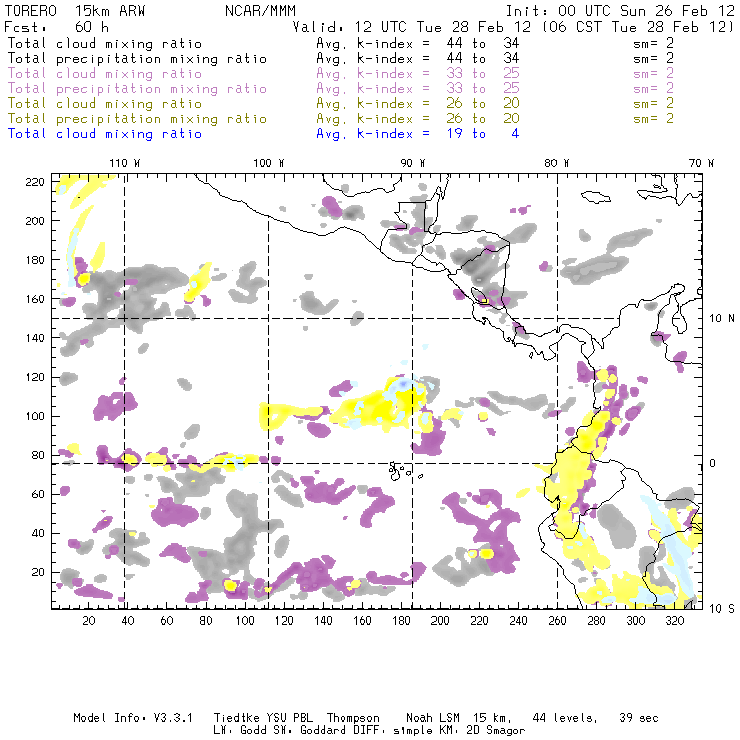Click olive 'Total precipitation mixing ratio' legend line

(x=137, y=119)
